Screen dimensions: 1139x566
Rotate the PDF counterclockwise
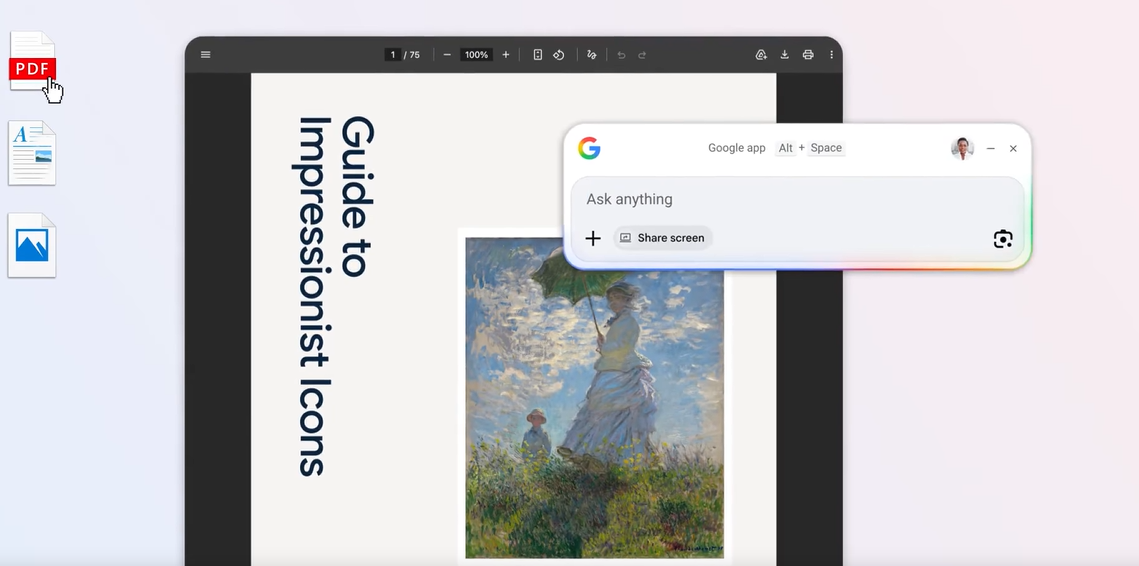tap(559, 54)
